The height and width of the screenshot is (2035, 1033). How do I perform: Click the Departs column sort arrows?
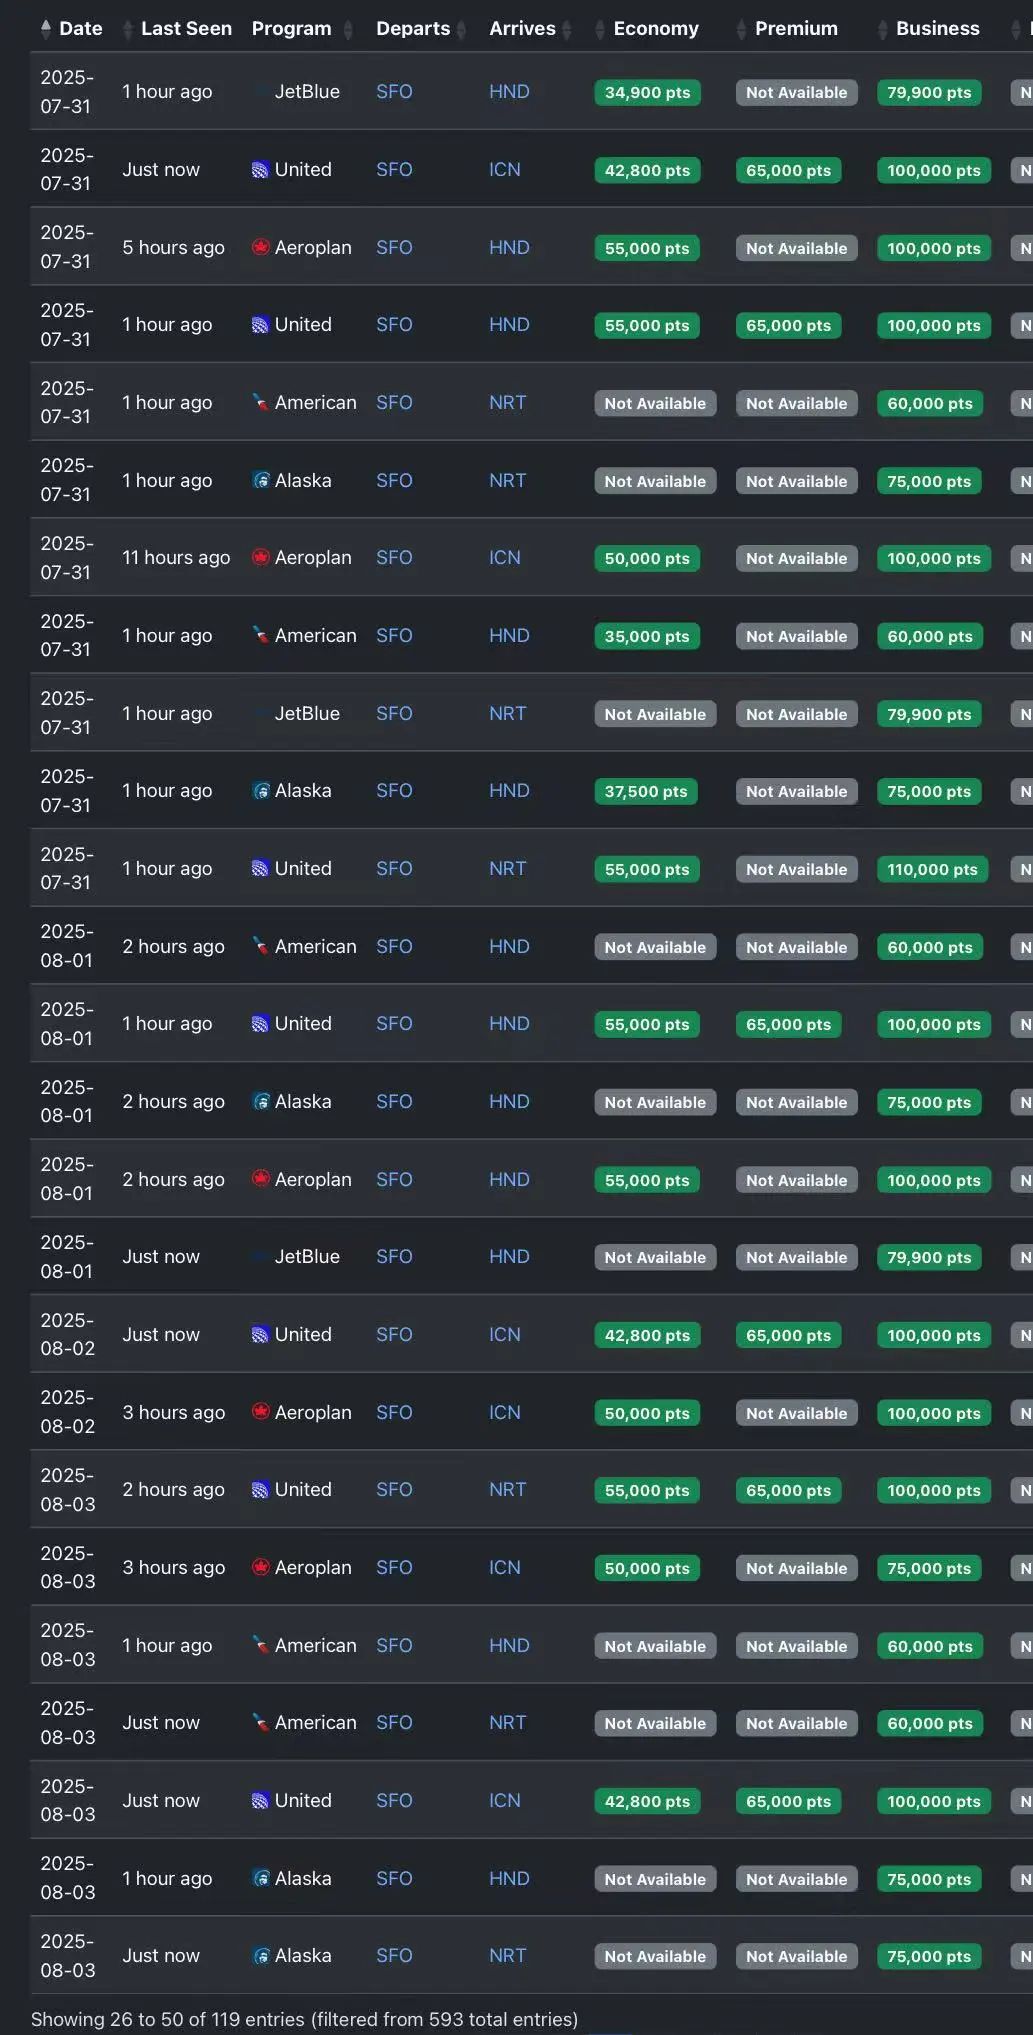coord(461,30)
